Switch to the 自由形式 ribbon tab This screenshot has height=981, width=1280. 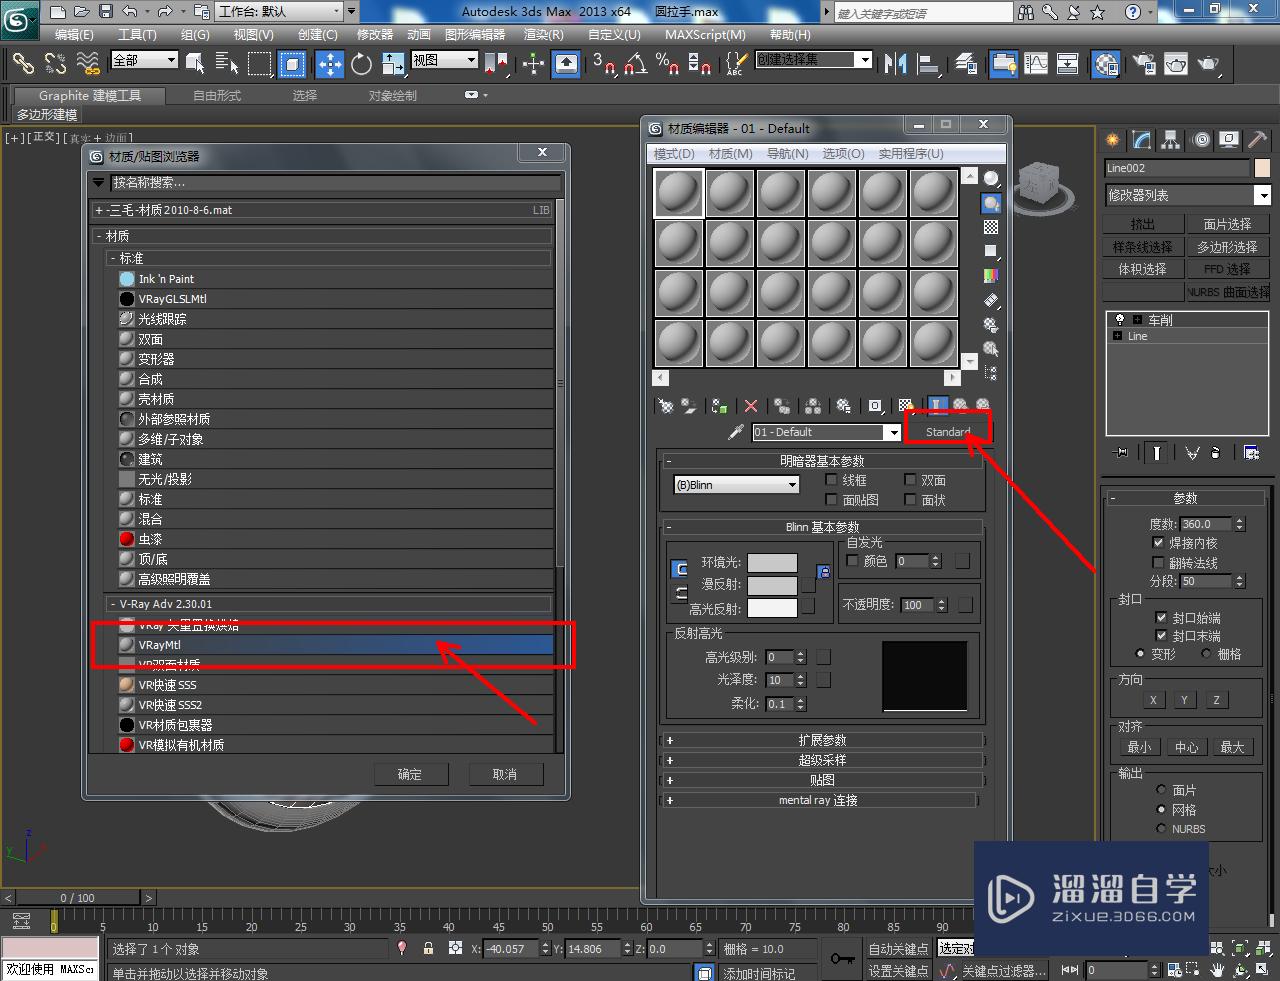(217, 95)
